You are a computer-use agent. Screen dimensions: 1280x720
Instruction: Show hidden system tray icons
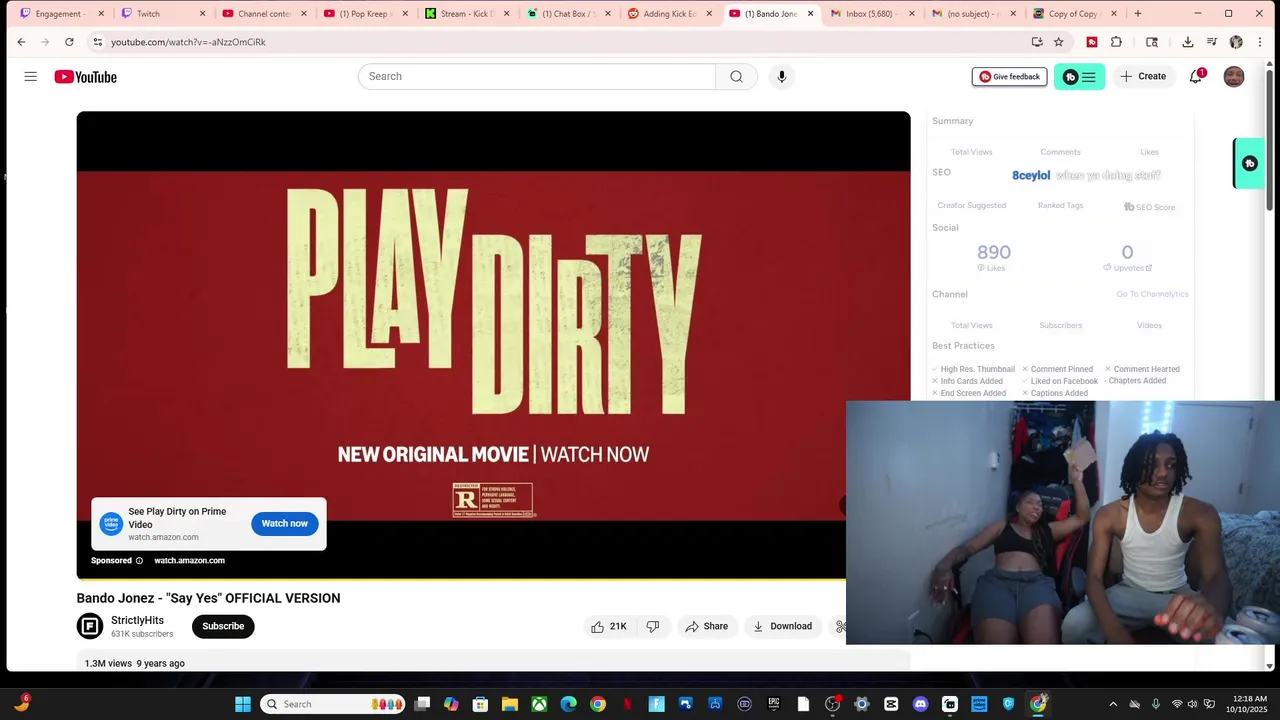[1113, 704]
